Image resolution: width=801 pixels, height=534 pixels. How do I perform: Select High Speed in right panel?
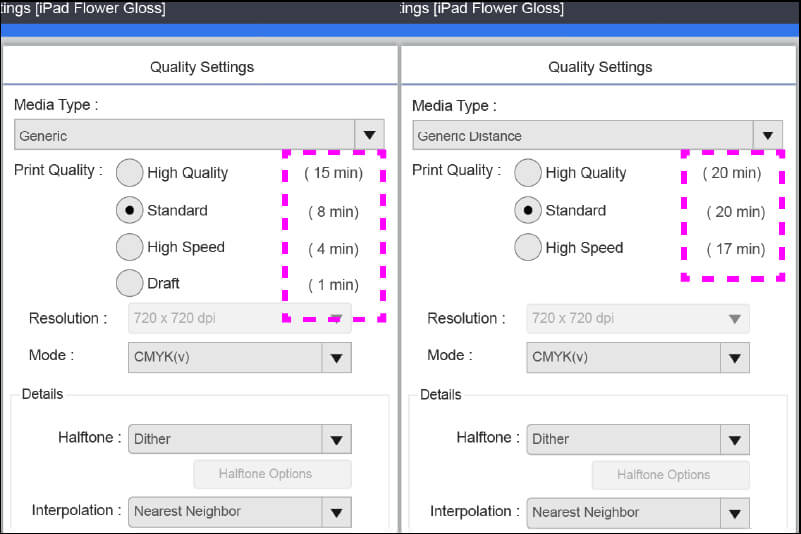(x=528, y=247)
